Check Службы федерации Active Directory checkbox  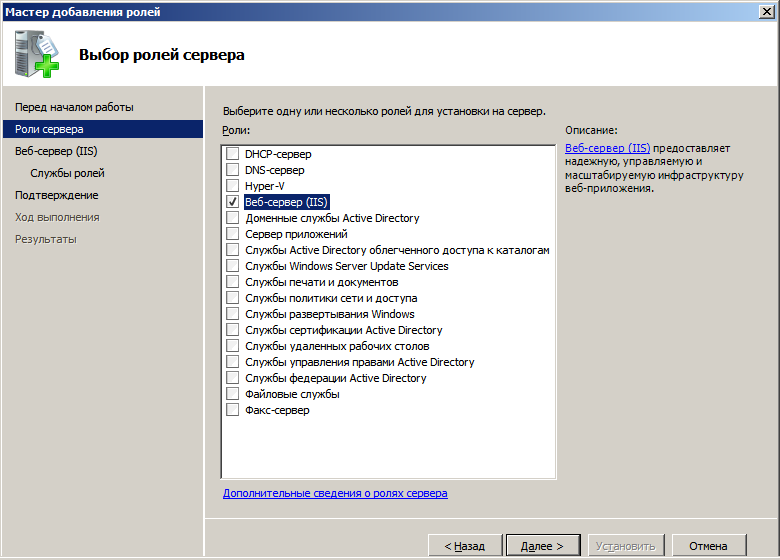(232, 378)
